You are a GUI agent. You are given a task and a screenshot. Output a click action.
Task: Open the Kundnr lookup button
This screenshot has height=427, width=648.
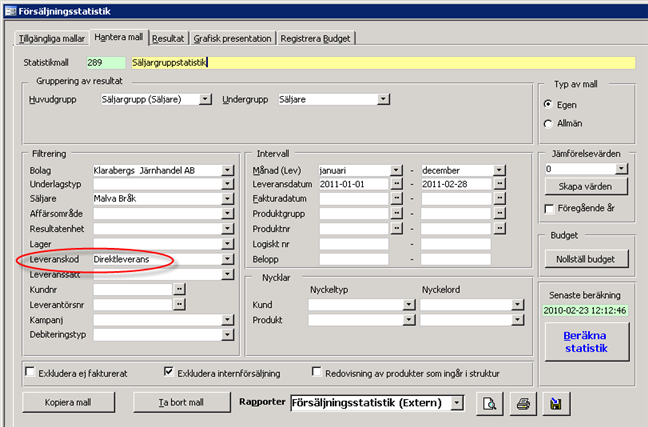[179, 289]
